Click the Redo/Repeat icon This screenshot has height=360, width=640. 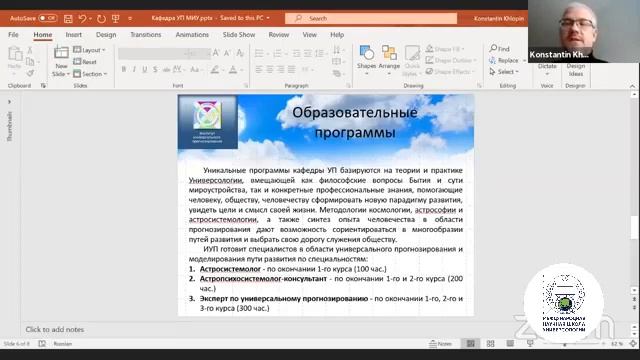[101, 18]
